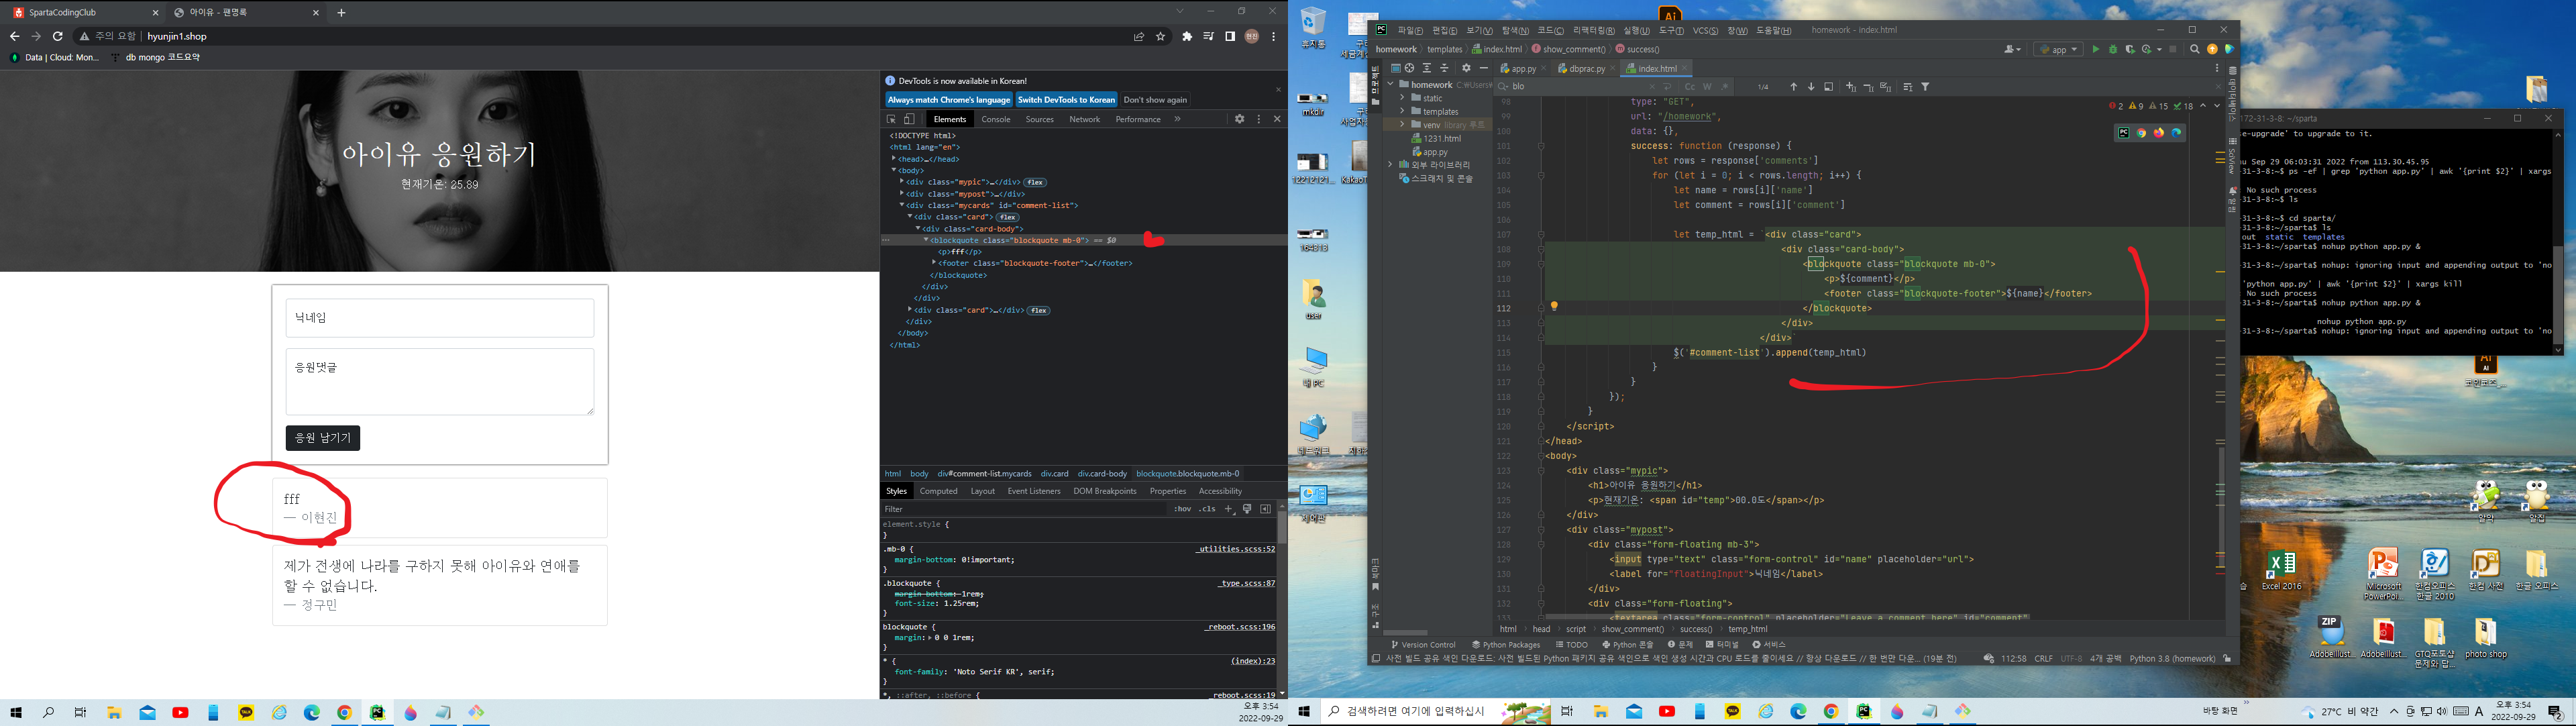
Task: Preview in Edge from PyCharm editor popup
Action: [2176, 133]
